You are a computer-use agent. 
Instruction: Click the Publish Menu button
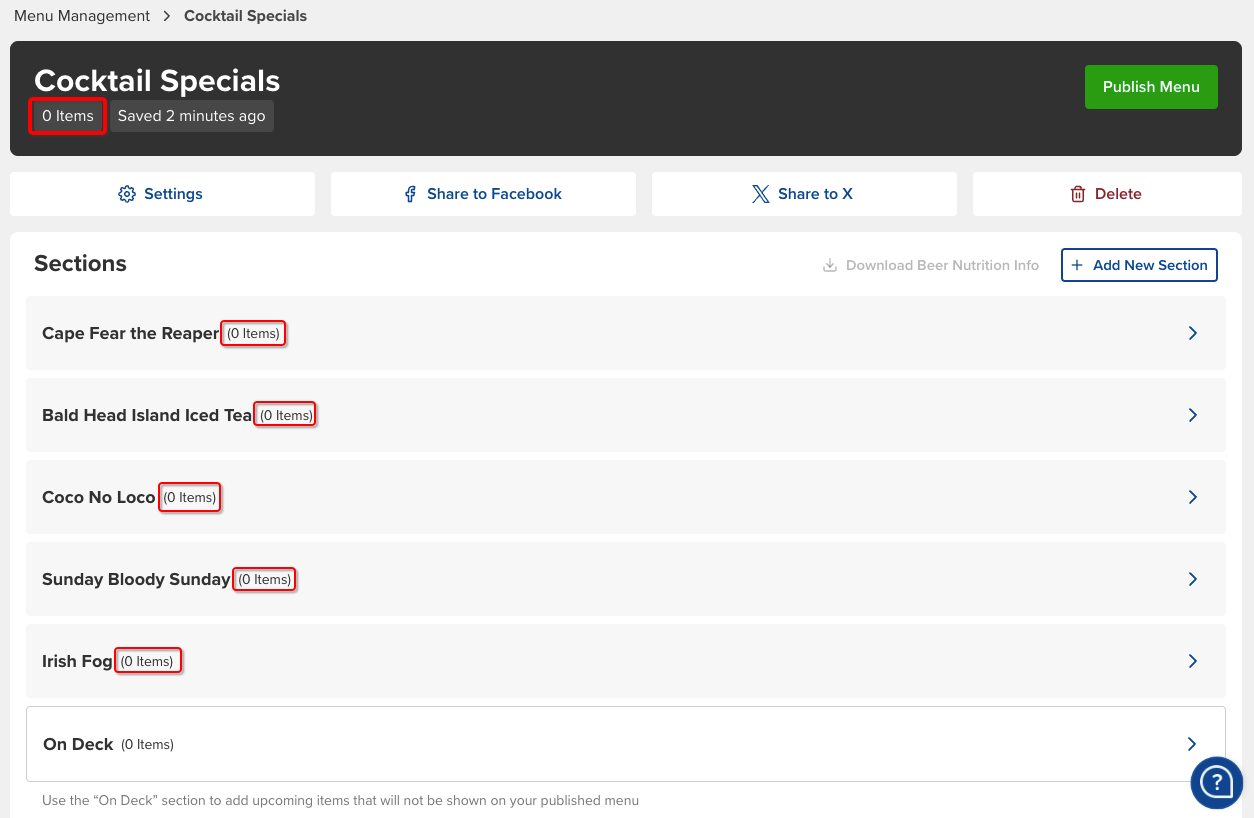point(1151,87)
